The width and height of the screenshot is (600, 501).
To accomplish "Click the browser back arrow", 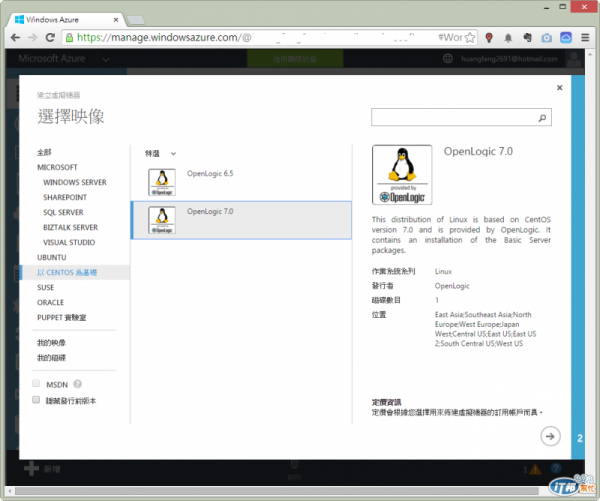I will click(x=15, y=38).
